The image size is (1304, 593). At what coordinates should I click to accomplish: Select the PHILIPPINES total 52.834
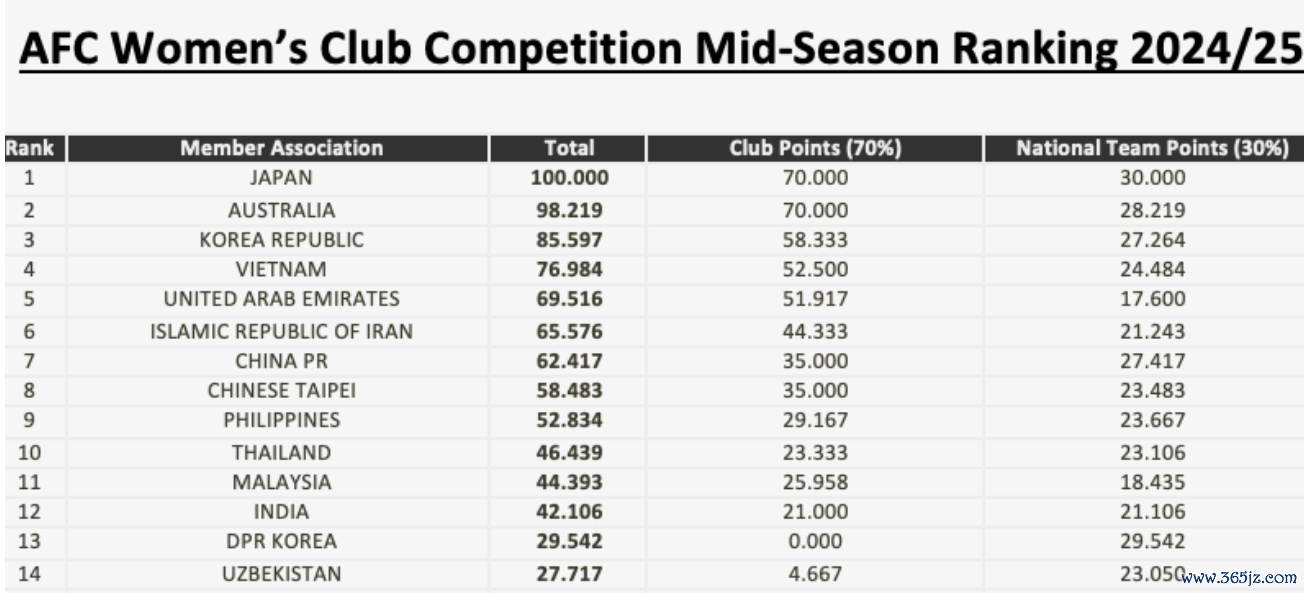[569, 420]
